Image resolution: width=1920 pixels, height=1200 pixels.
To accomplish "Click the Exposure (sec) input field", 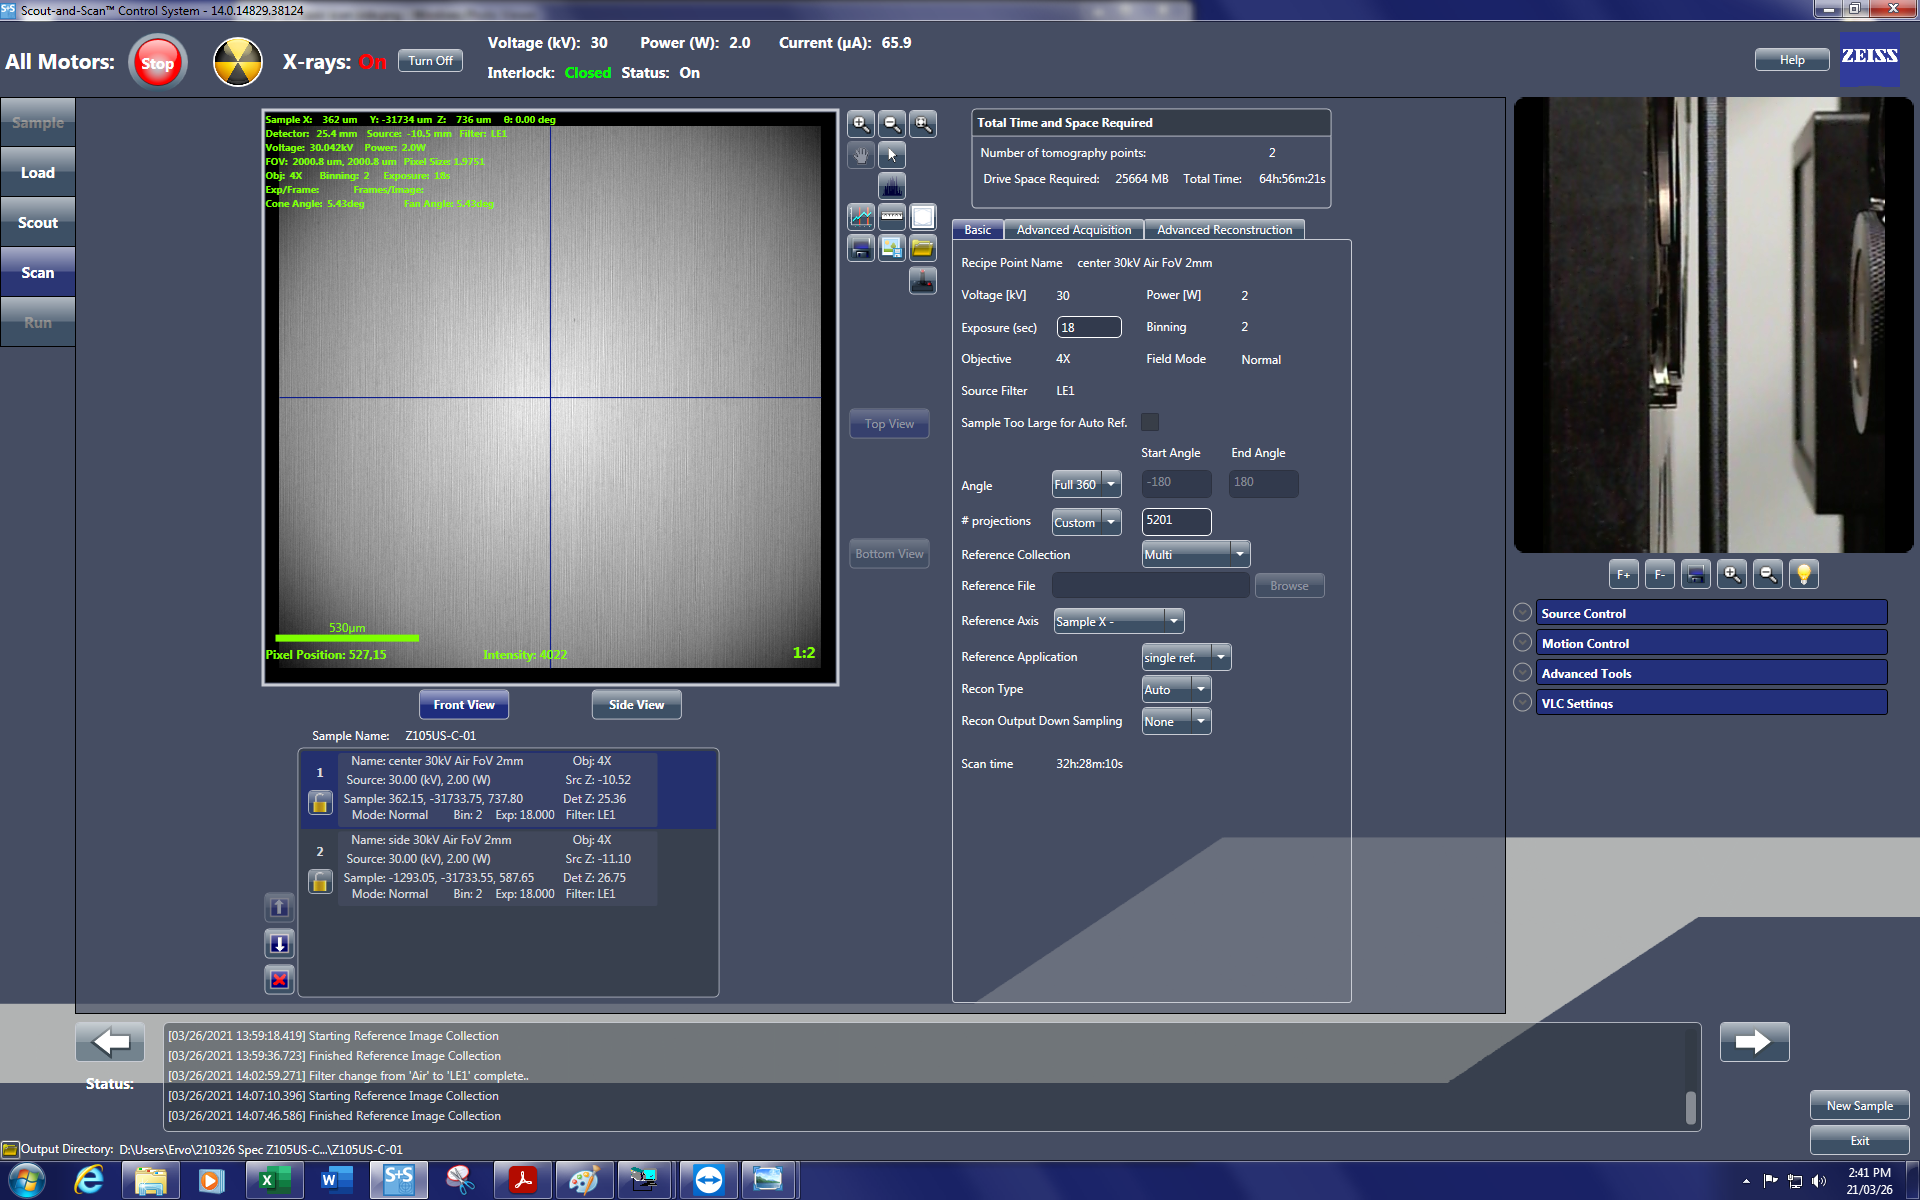I will click(1088, 327).
